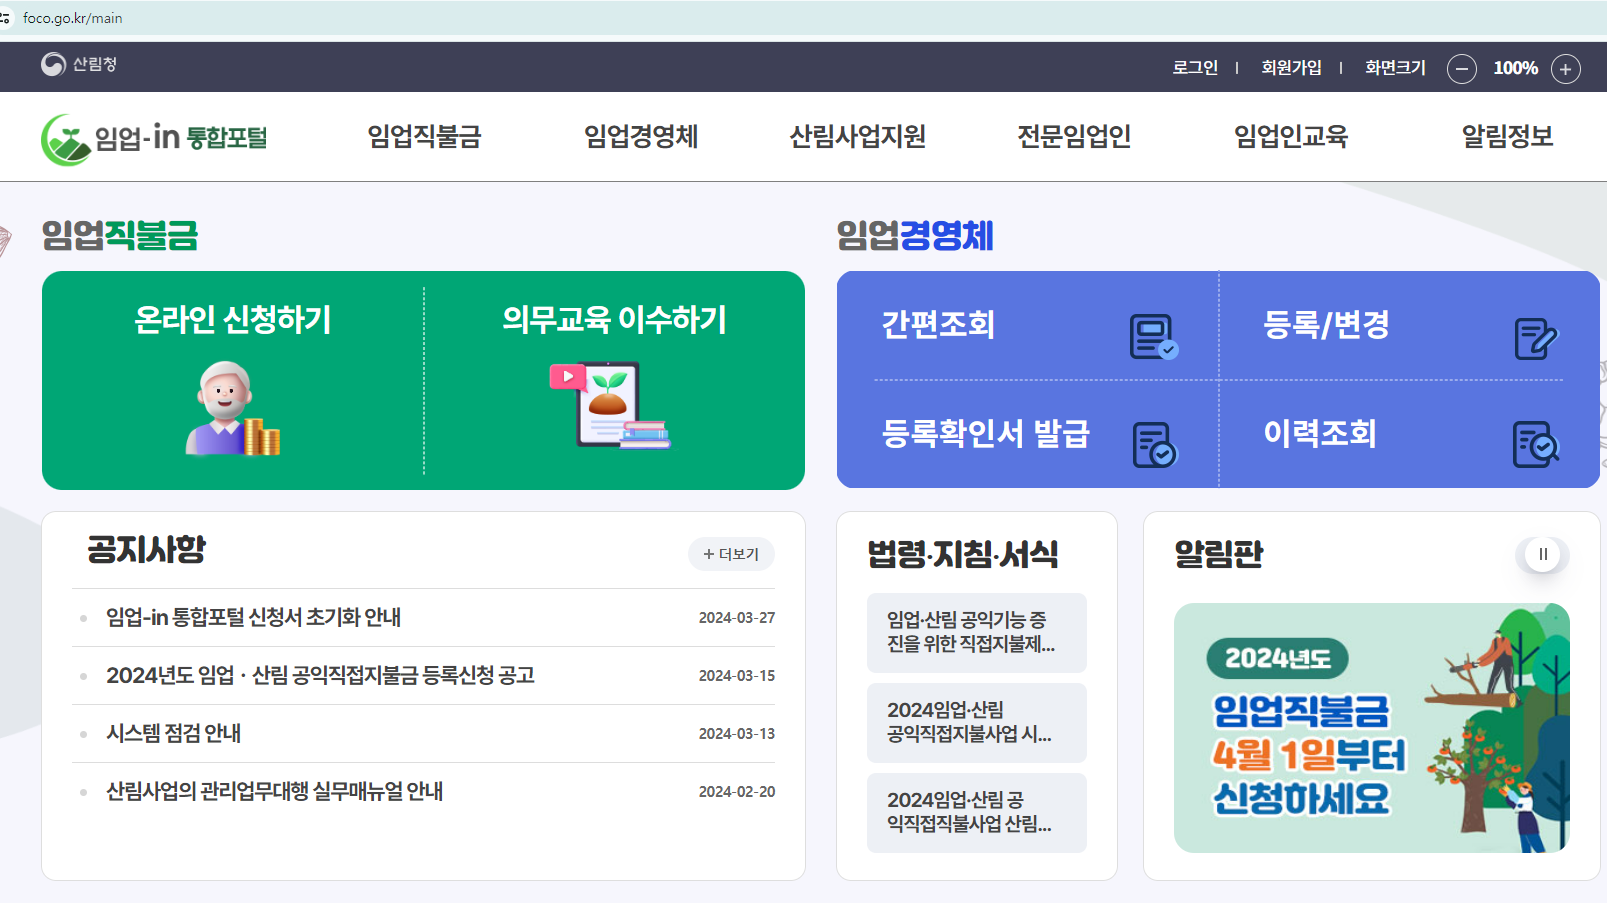Open 간편조회 using its document icon

(1152, 336)
